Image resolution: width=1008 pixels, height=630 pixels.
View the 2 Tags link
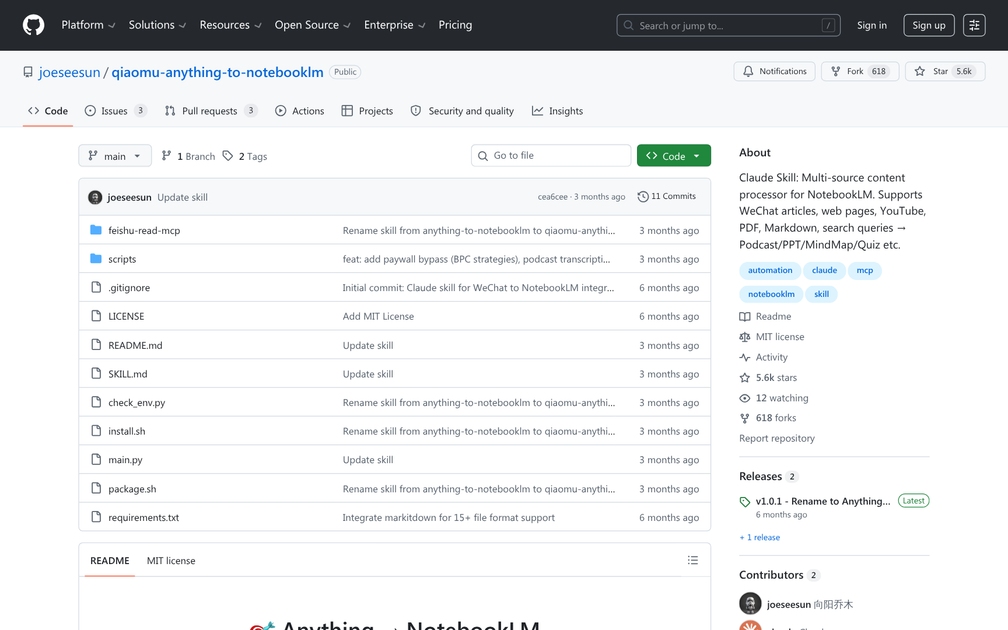point(245,156)
